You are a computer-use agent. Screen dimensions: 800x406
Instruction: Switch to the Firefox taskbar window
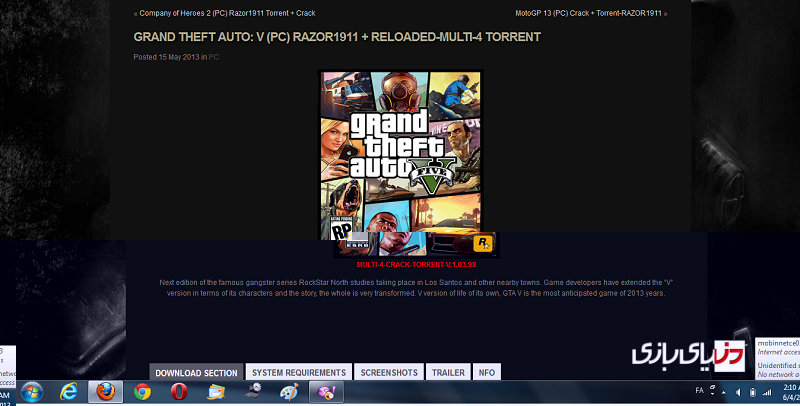106,392
